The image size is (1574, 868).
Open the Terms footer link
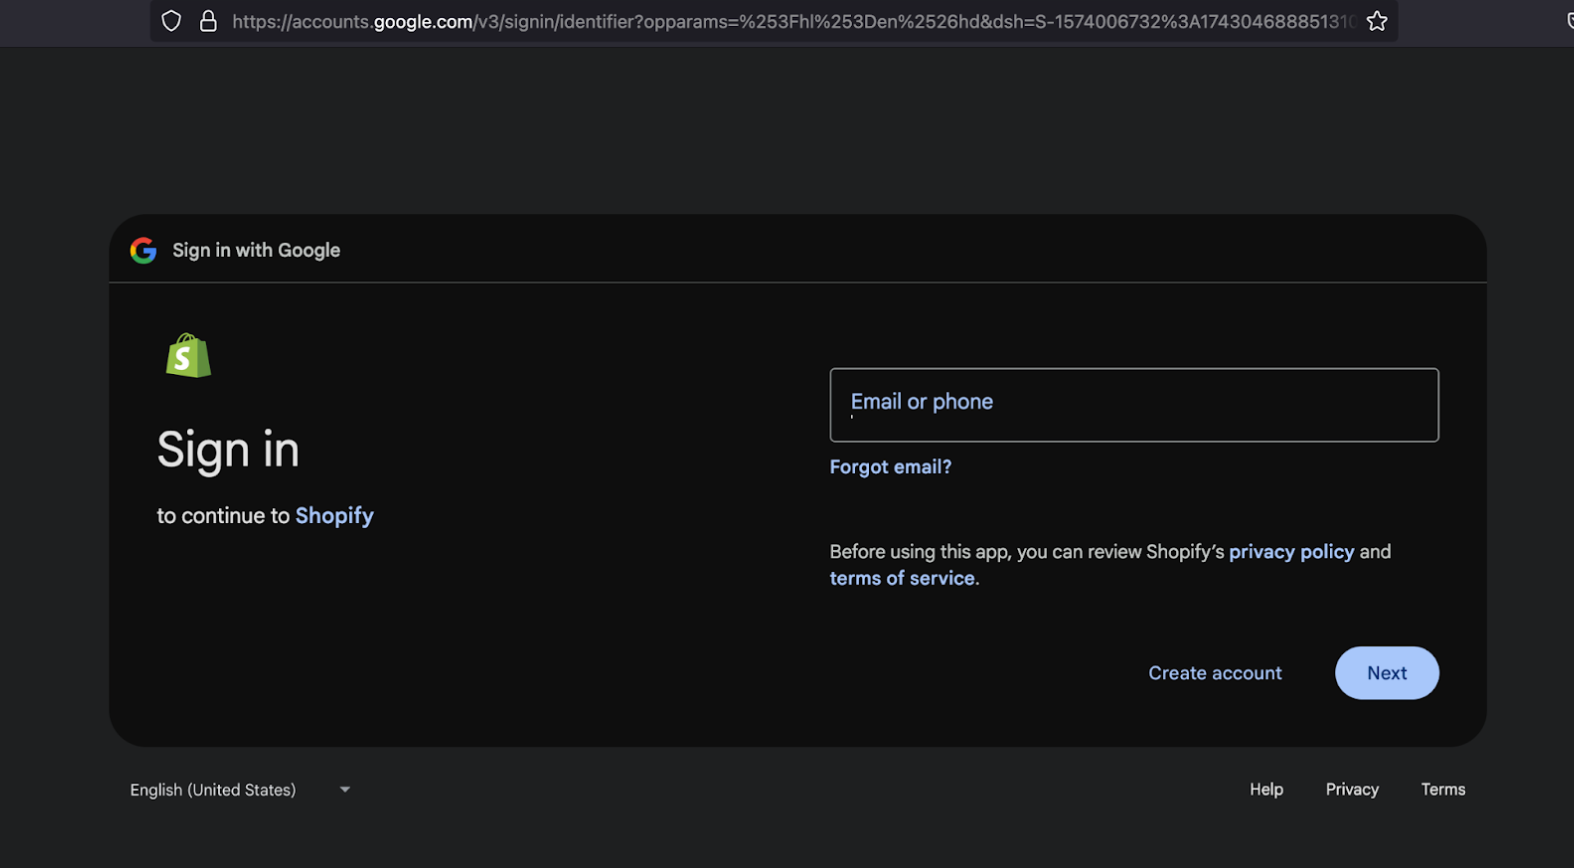coord(1443,790)
